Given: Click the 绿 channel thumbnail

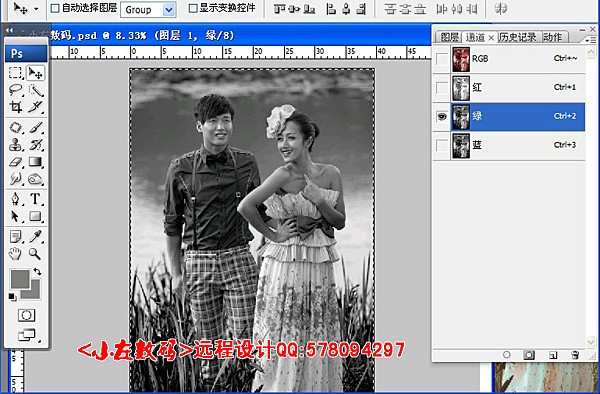Looking at the screenshot, I should pos(461,117).
